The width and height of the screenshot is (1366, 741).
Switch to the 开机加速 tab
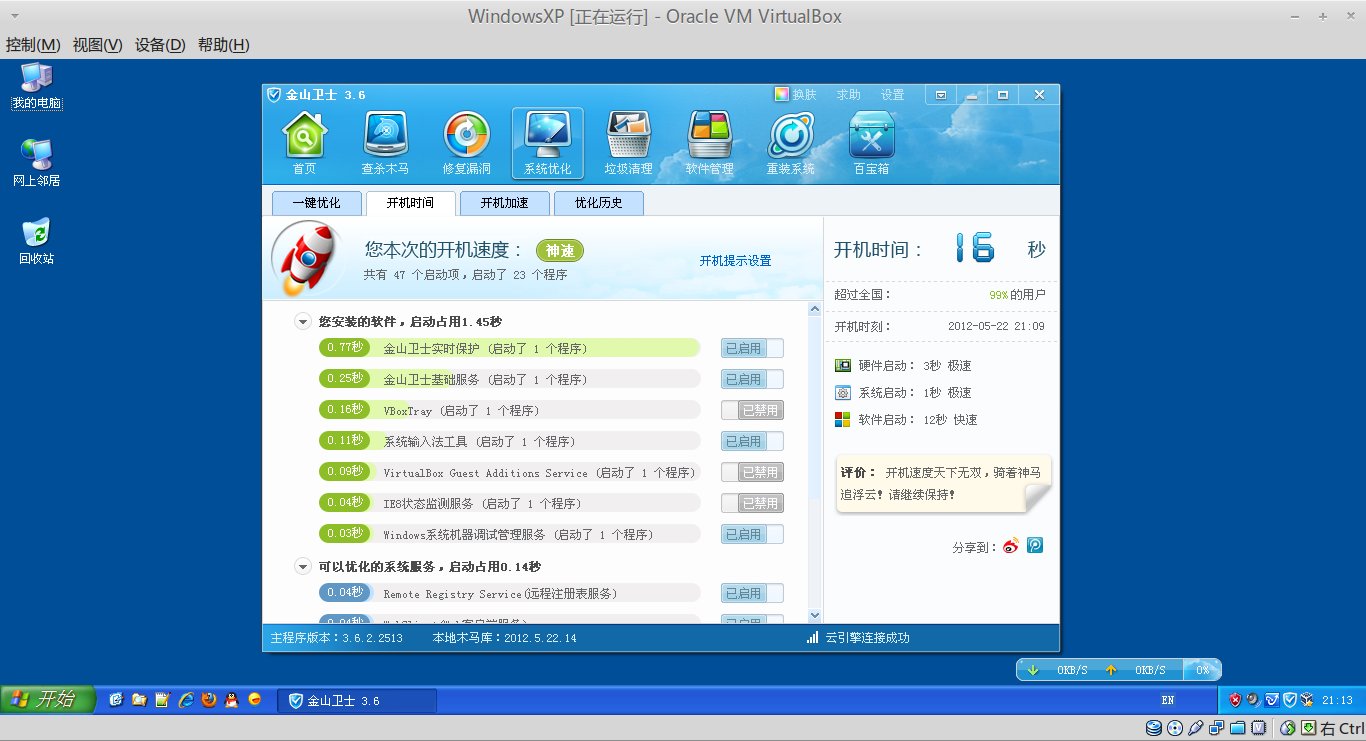coord(504,203)
